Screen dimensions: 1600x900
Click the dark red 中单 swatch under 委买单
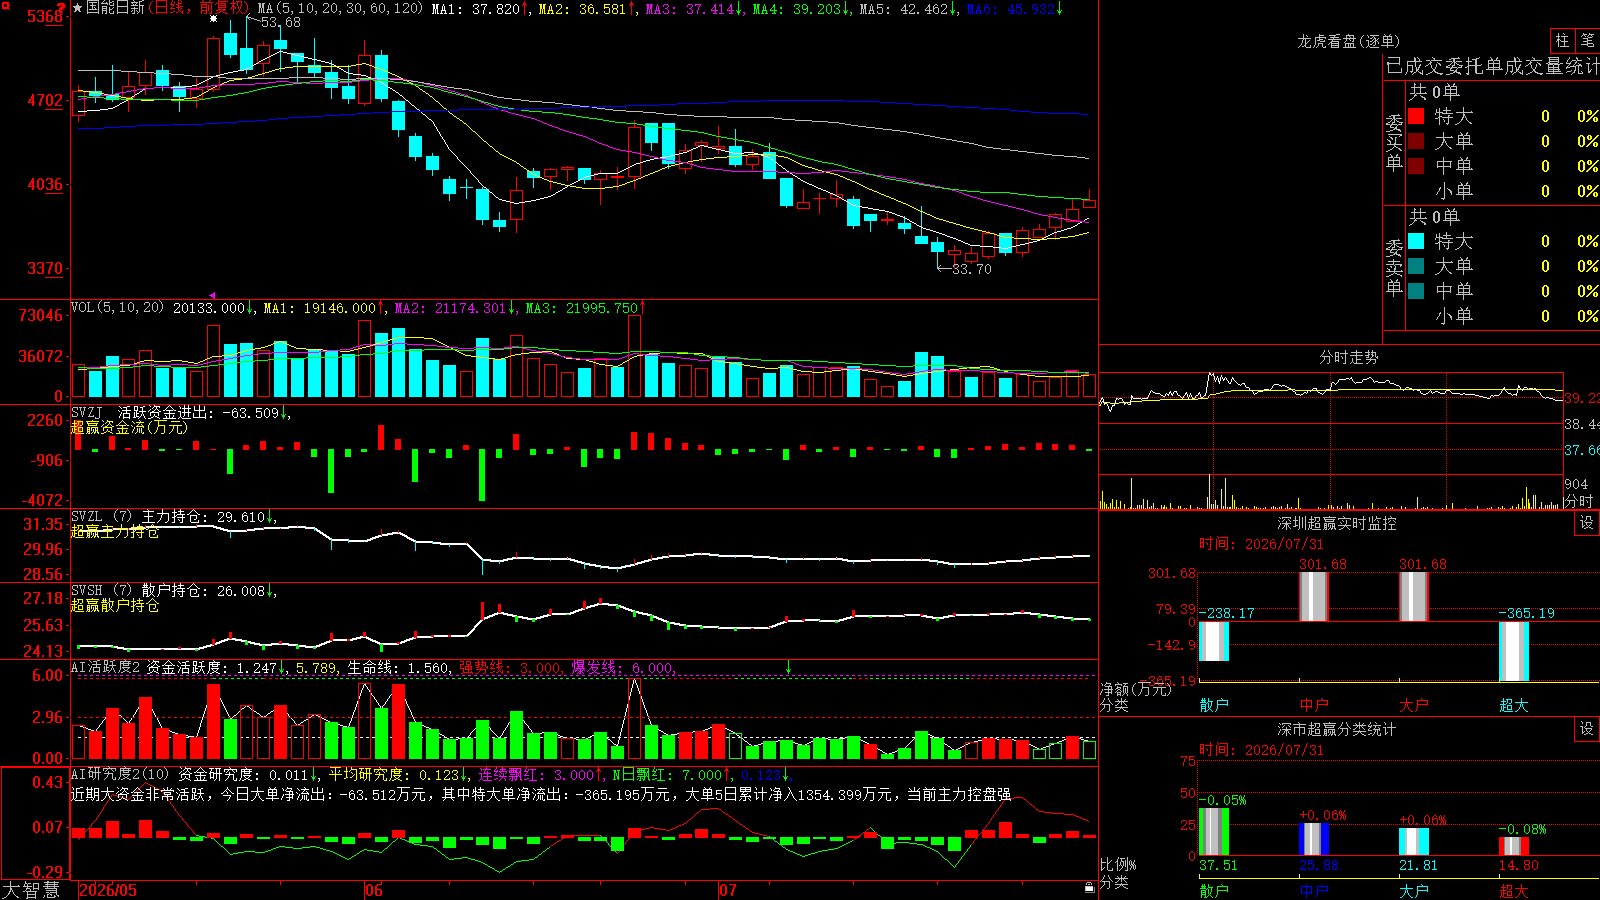tap(1416, 166)
